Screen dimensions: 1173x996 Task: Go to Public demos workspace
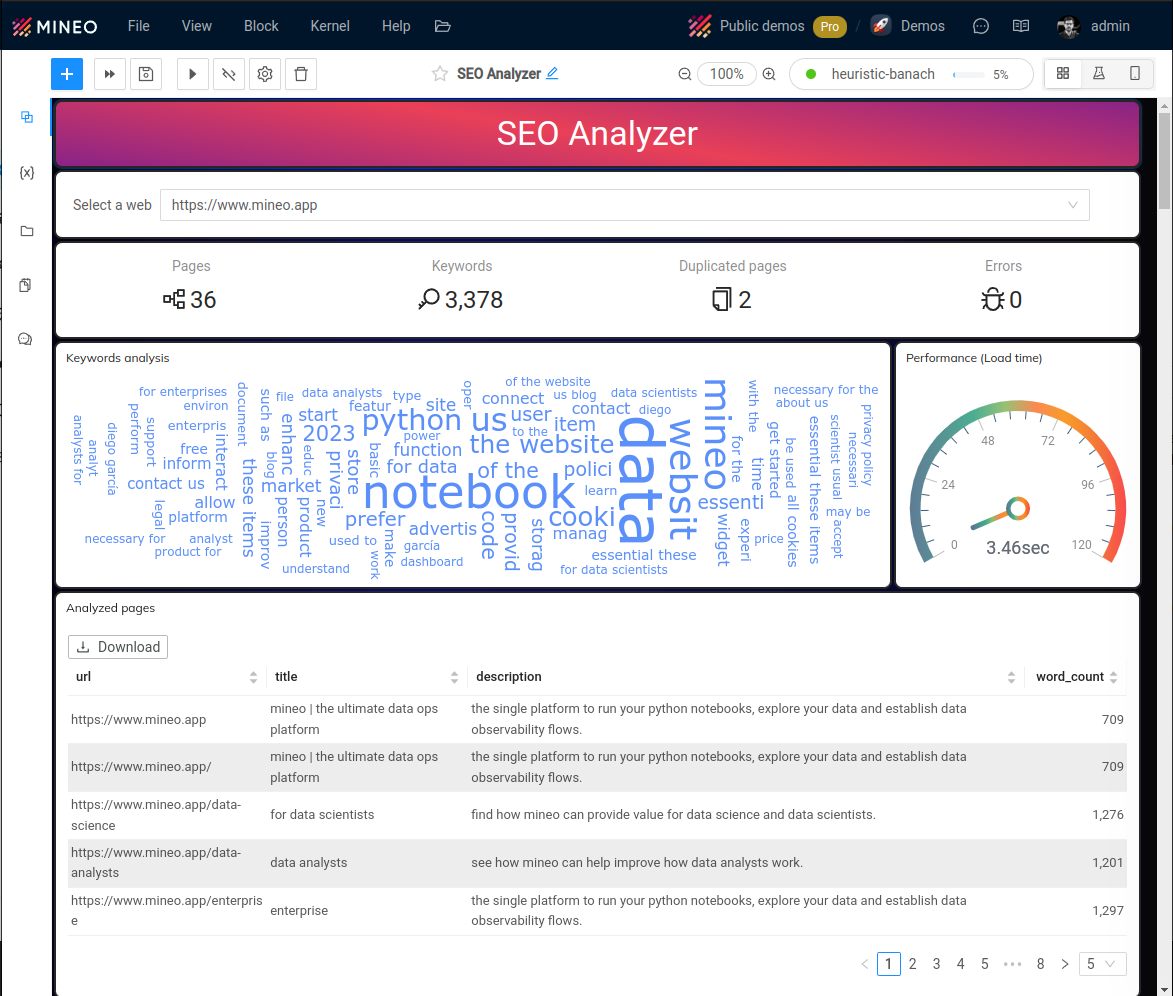[x=762, y=26]
